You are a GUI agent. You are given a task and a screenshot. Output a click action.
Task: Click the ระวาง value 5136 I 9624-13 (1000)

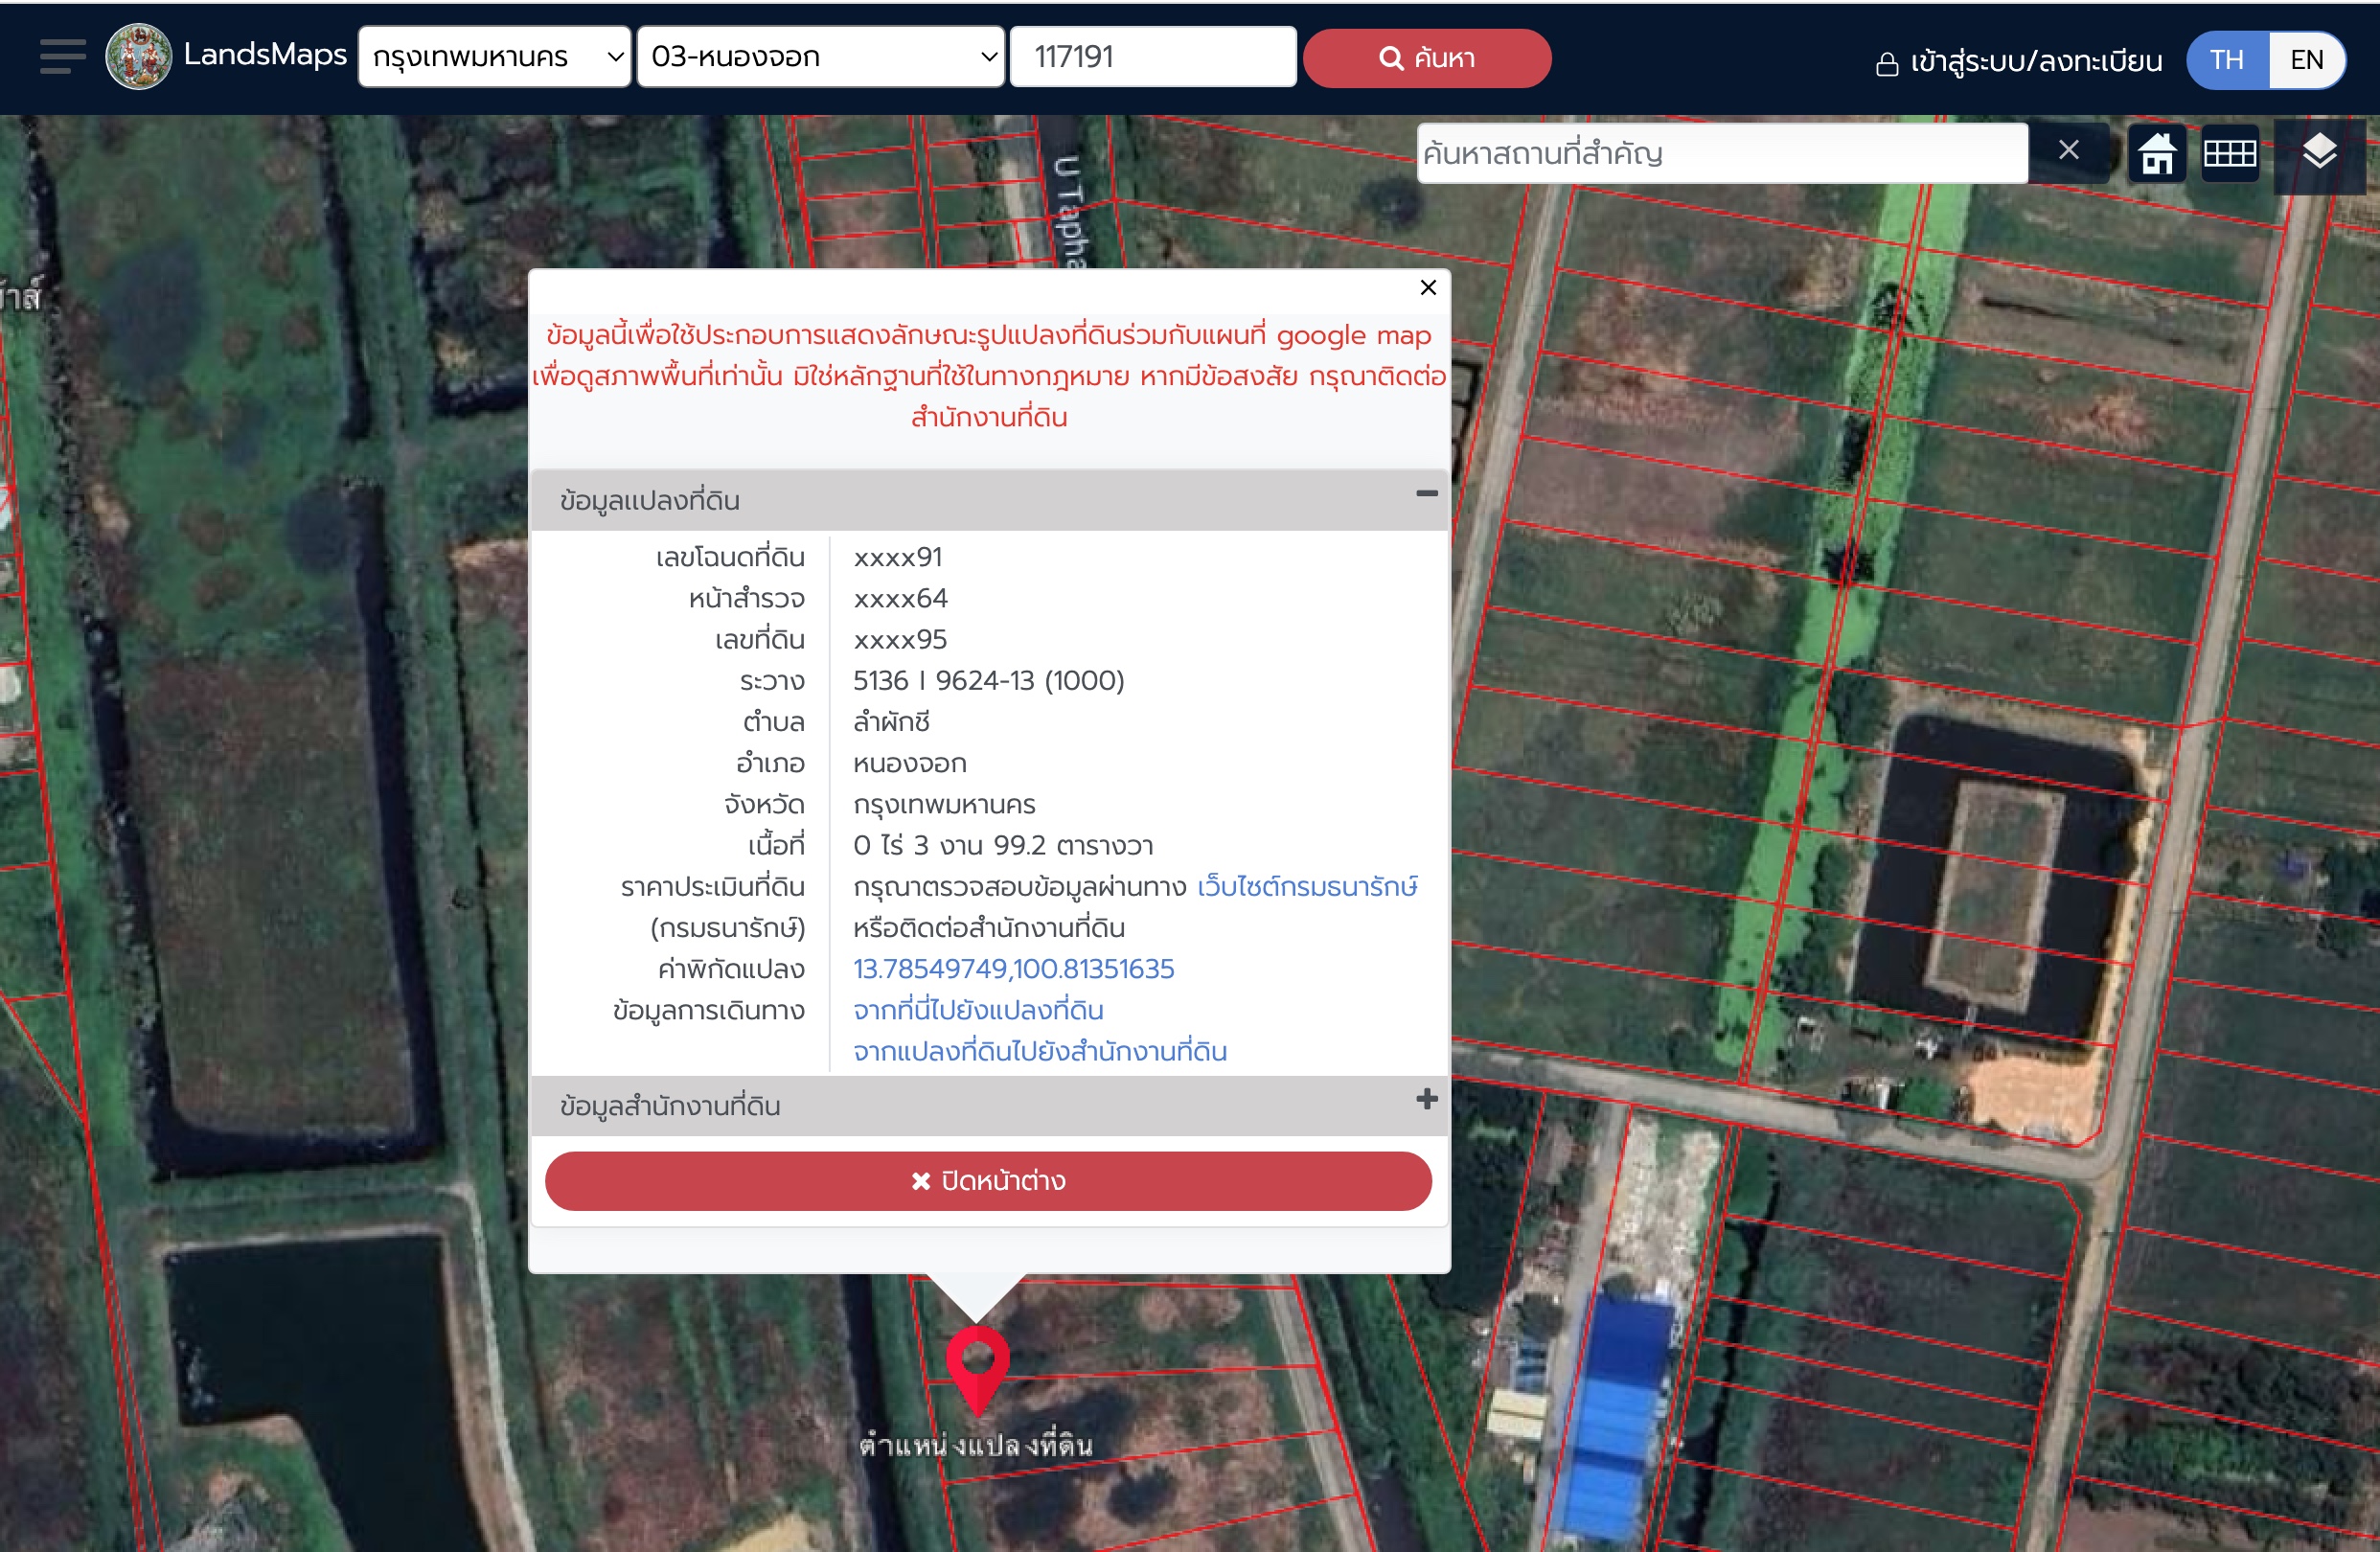tap(988, 681)
